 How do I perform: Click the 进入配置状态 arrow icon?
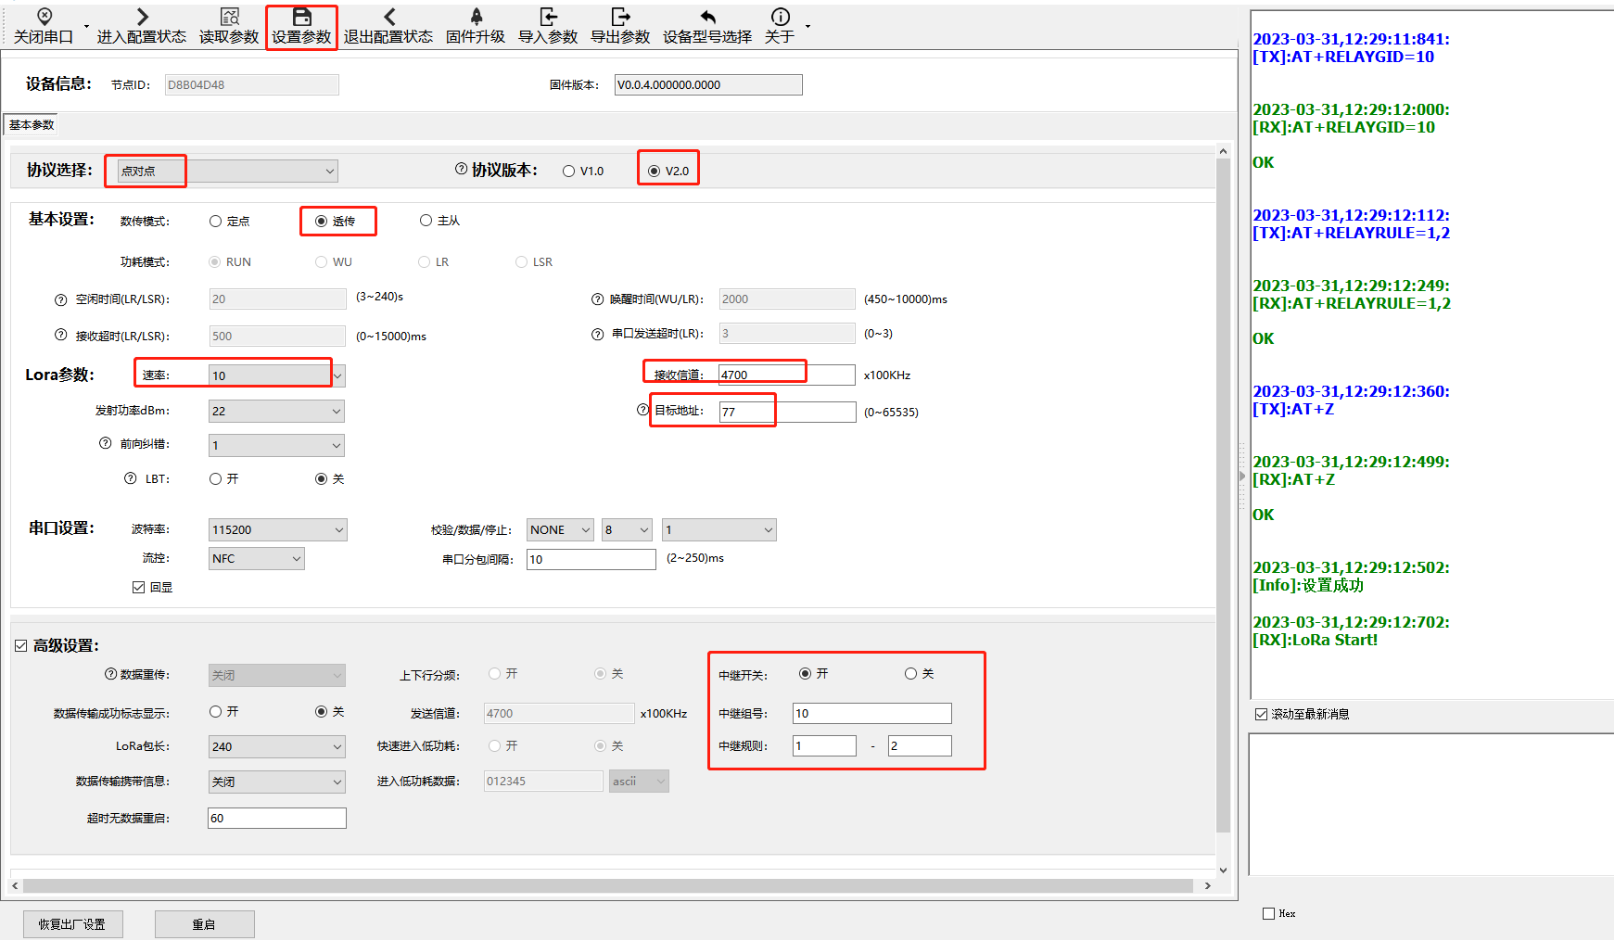pyautogui.click(x=142, y=17)
